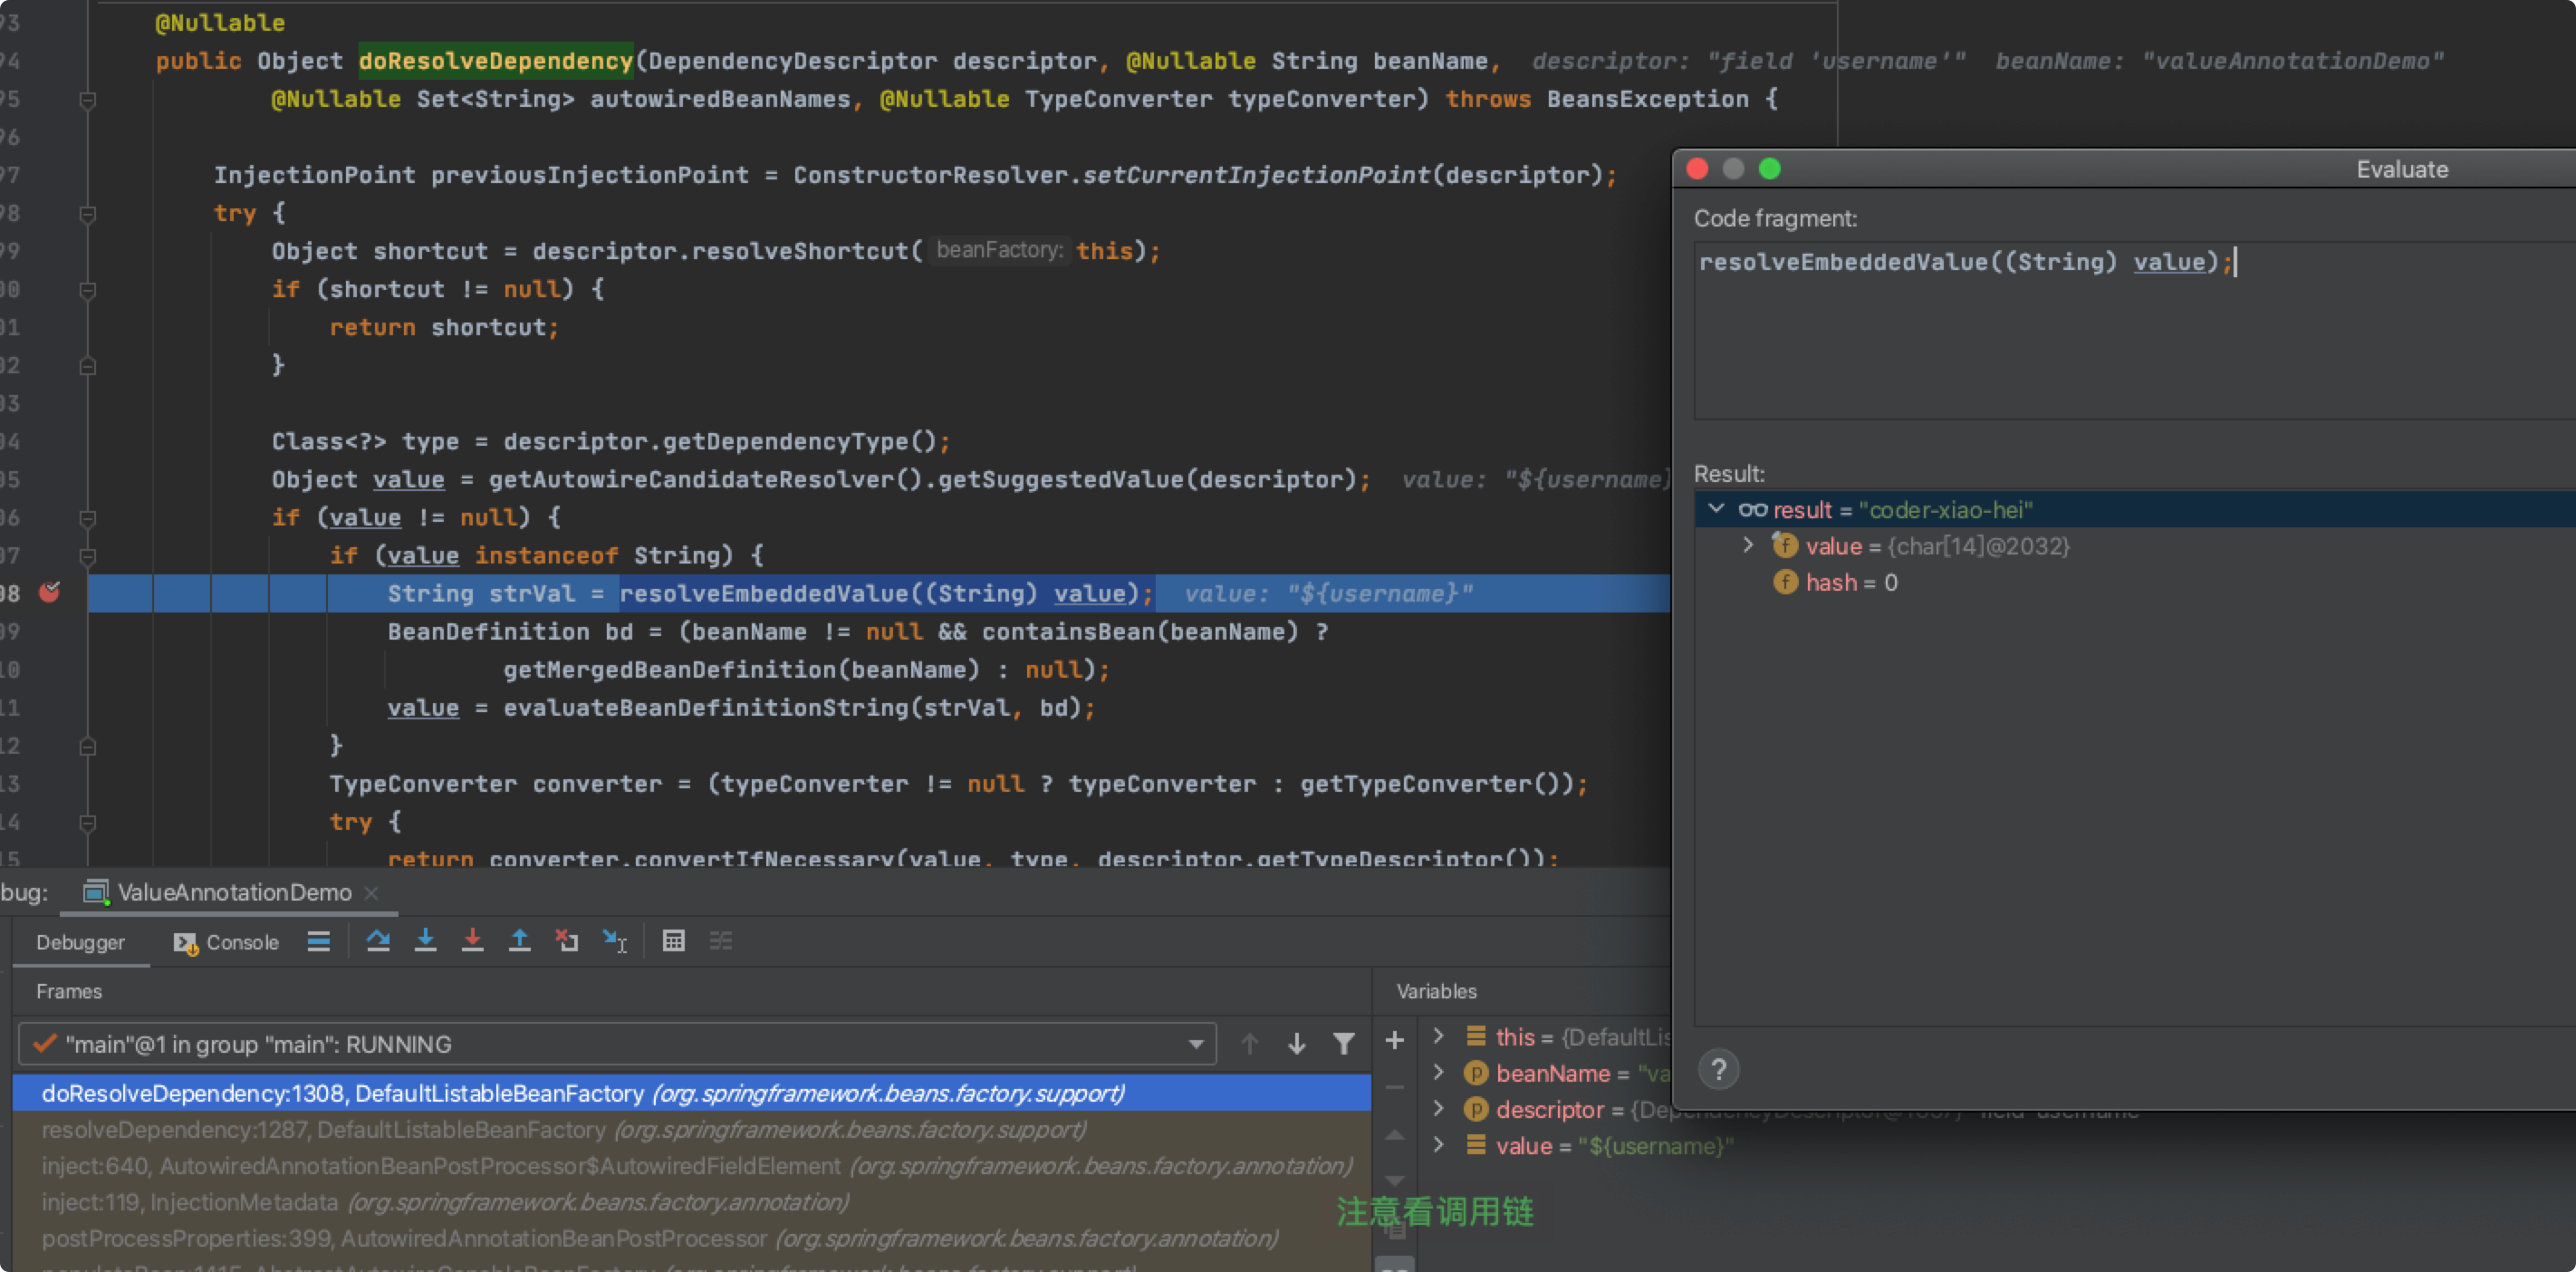
Task: Select the resolveDependency:1287 stack frame
Action: [x=691, y=1130]
